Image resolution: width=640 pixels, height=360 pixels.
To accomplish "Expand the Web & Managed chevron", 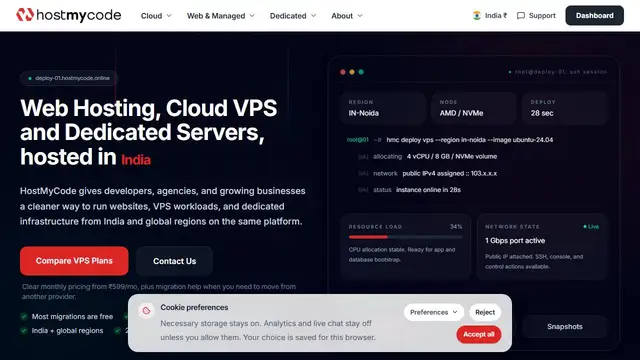I will pos(252,16).
